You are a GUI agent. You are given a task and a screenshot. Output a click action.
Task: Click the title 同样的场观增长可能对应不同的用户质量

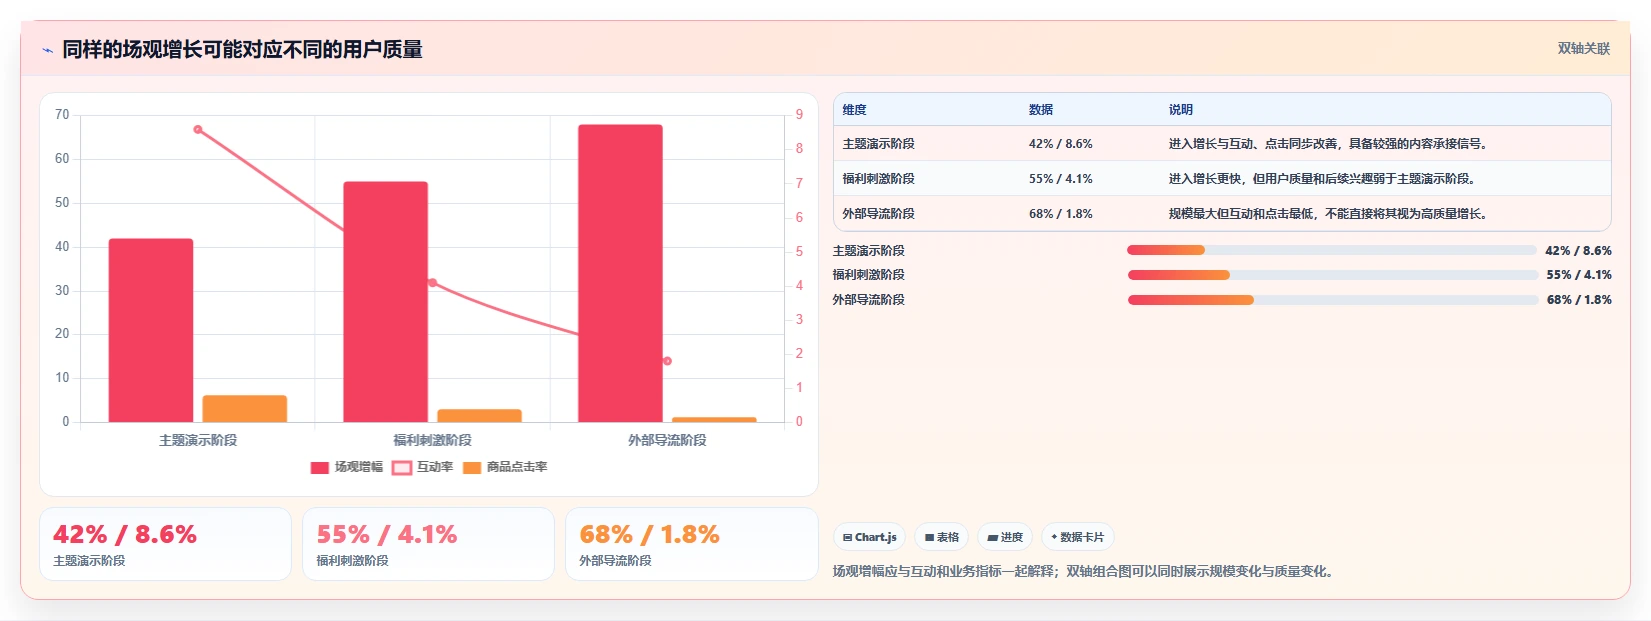[x=242, y=50]
